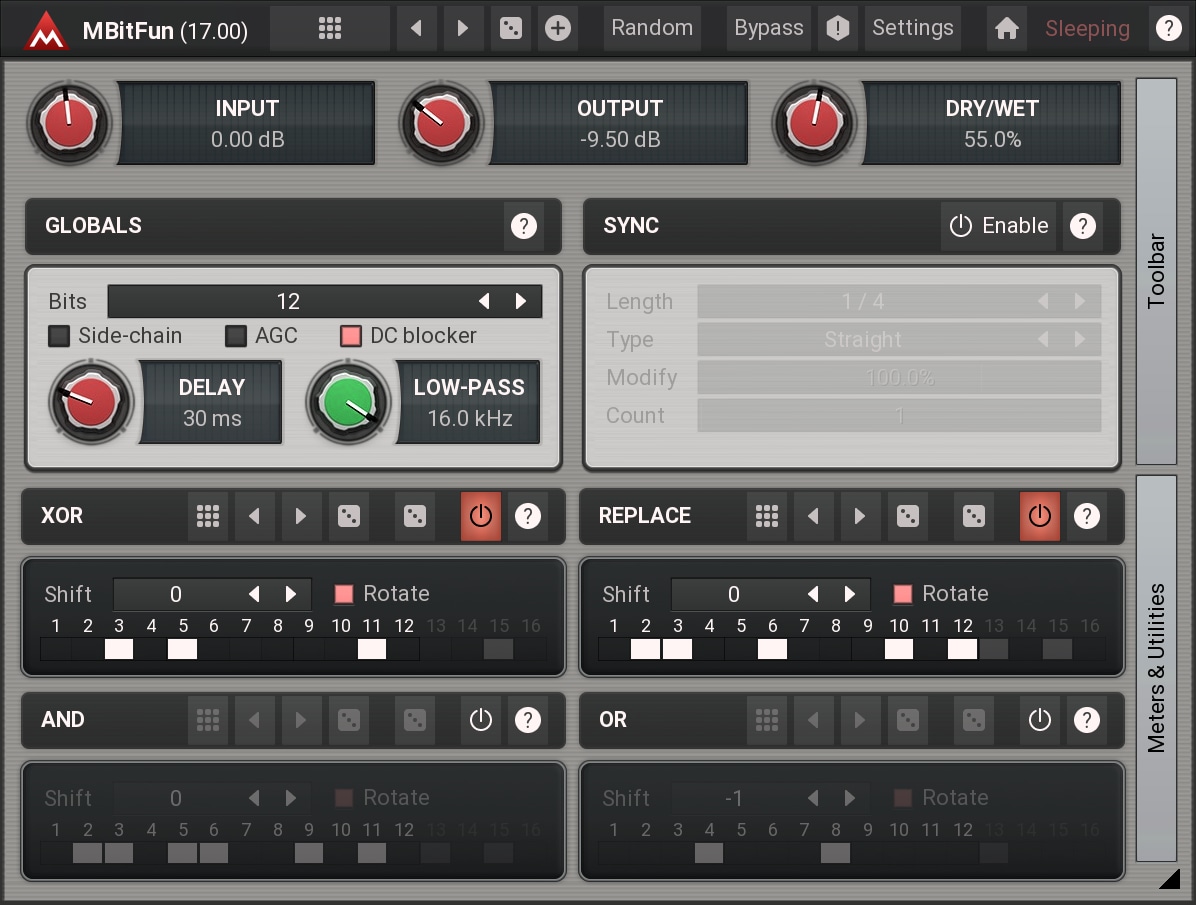Toggle the DC blocker checkbox
1196x905 pixels.
[x=350, y=336]
